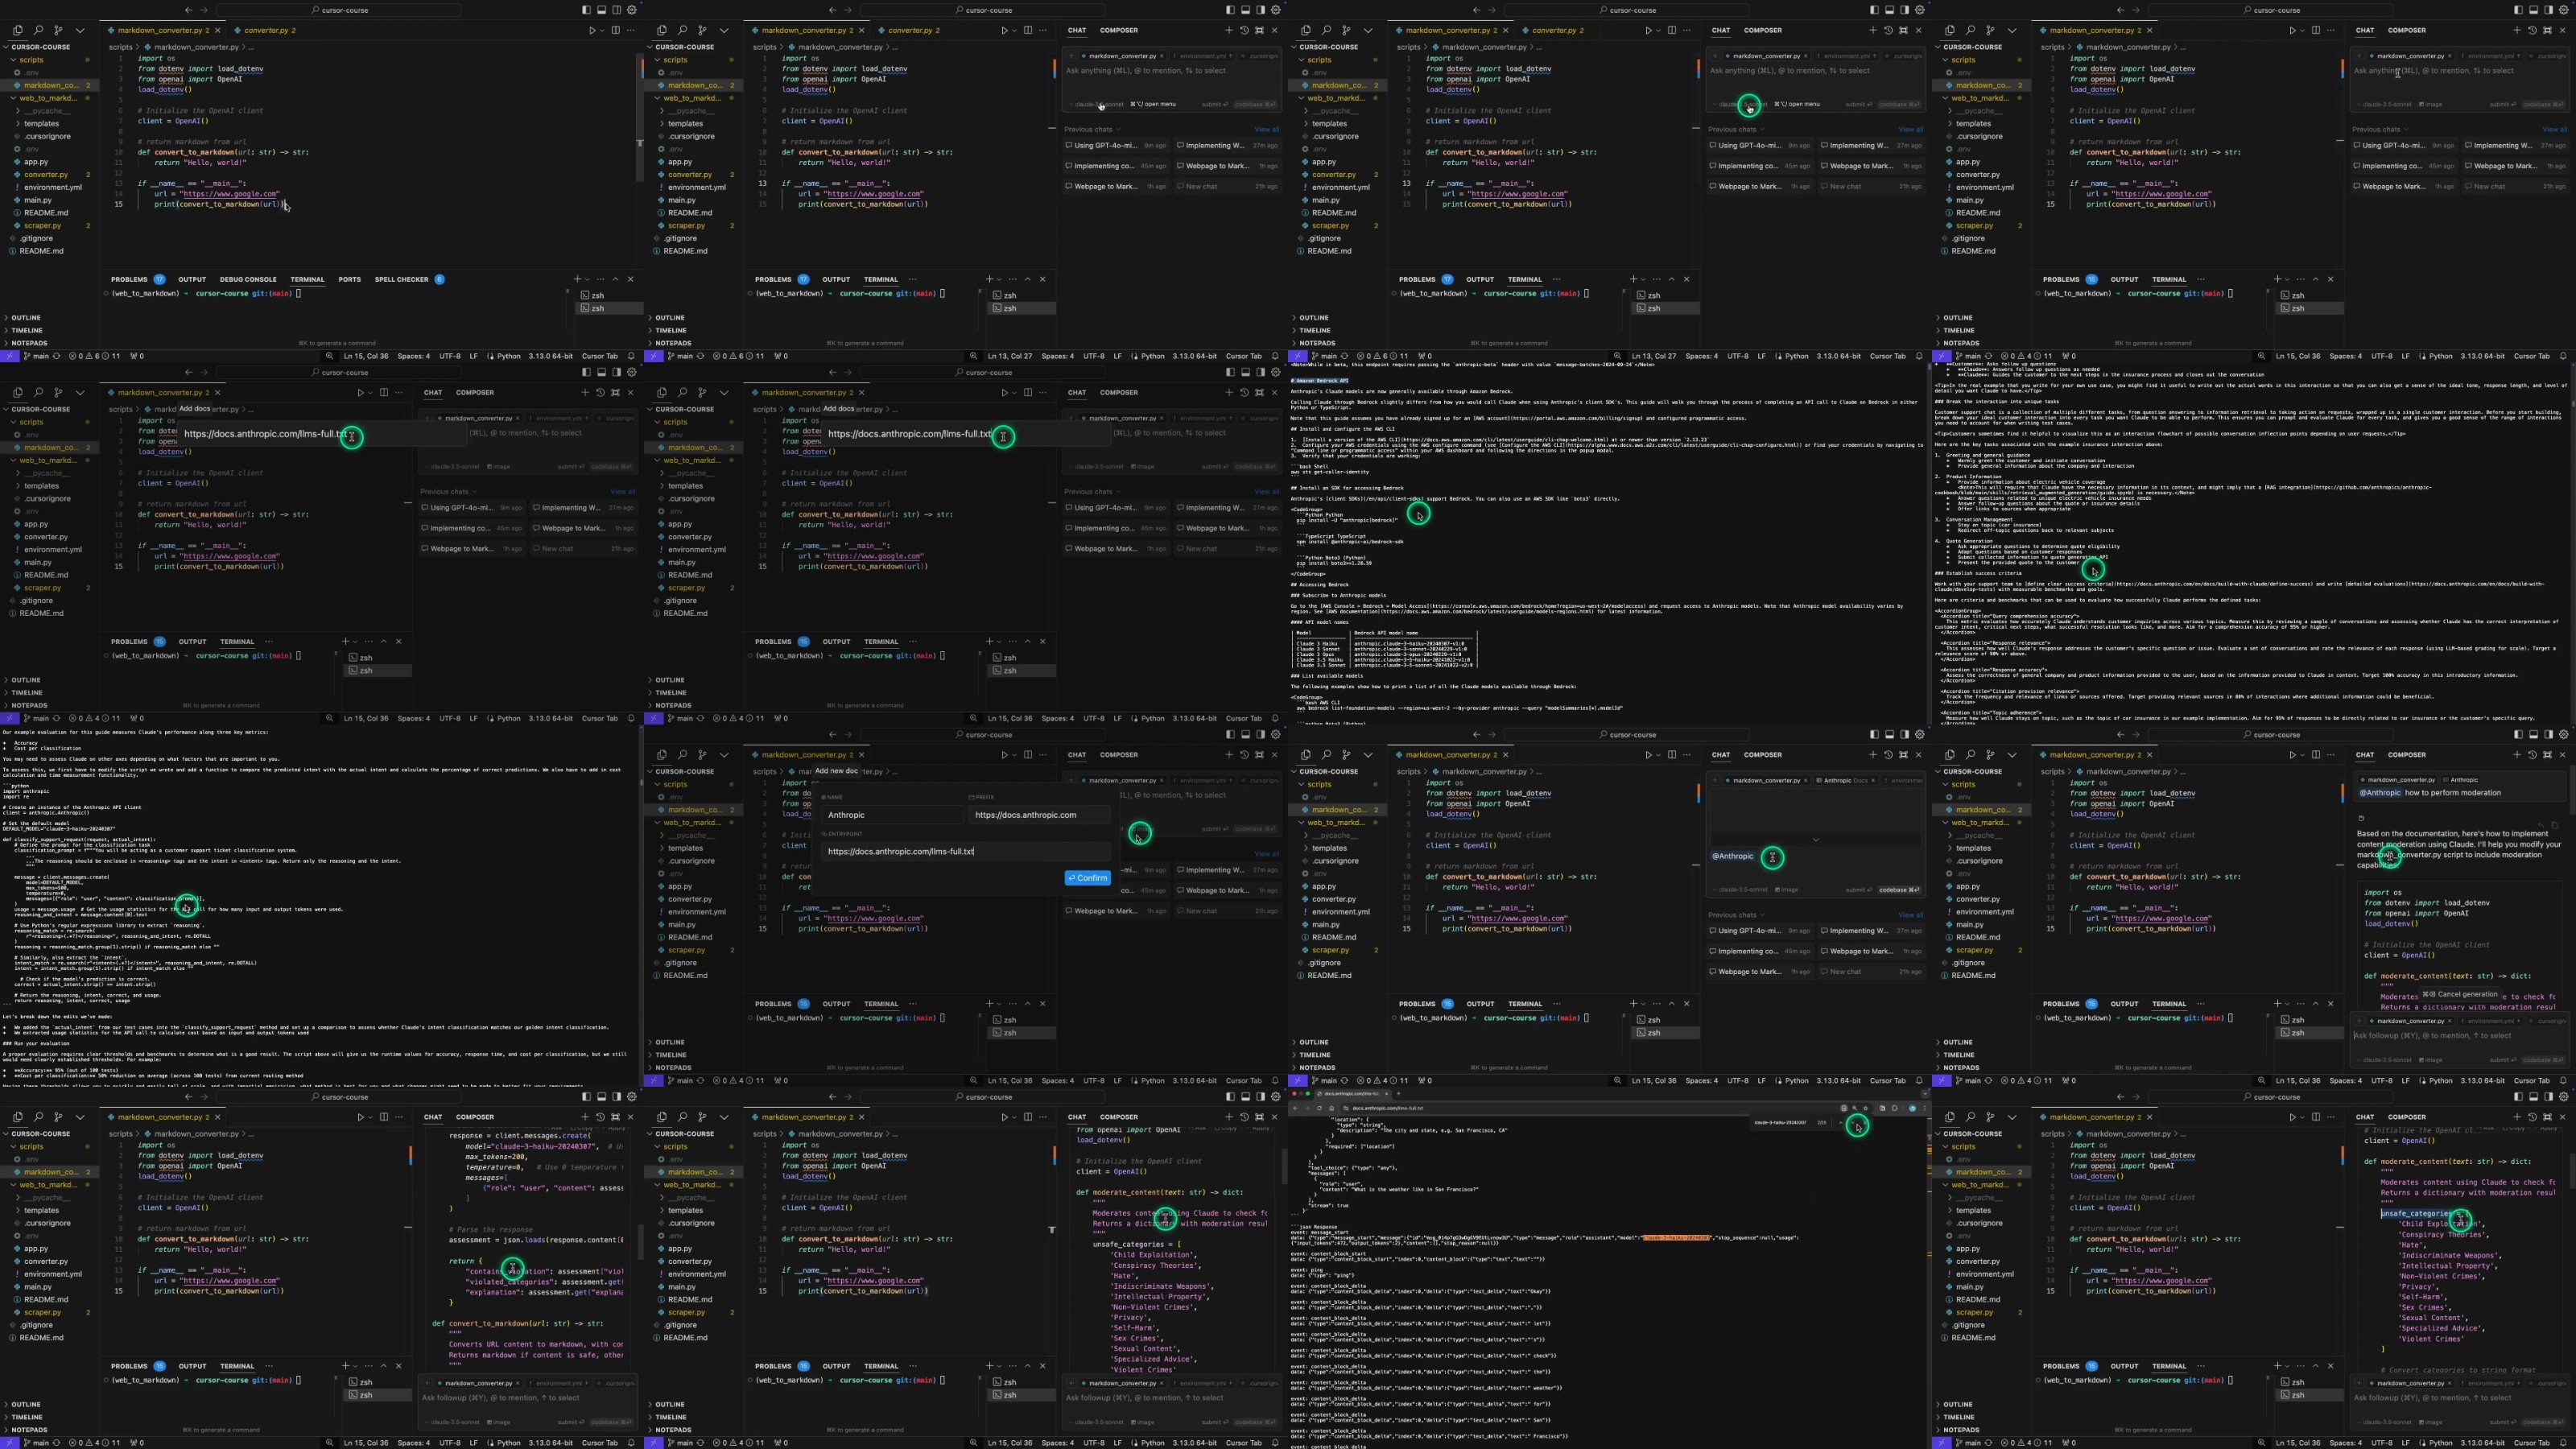Screen dimensions: 2576x1449
Task: In the SPELL CHECKER frame, click Cursor Tab status
Action: (x=600, y=356)
